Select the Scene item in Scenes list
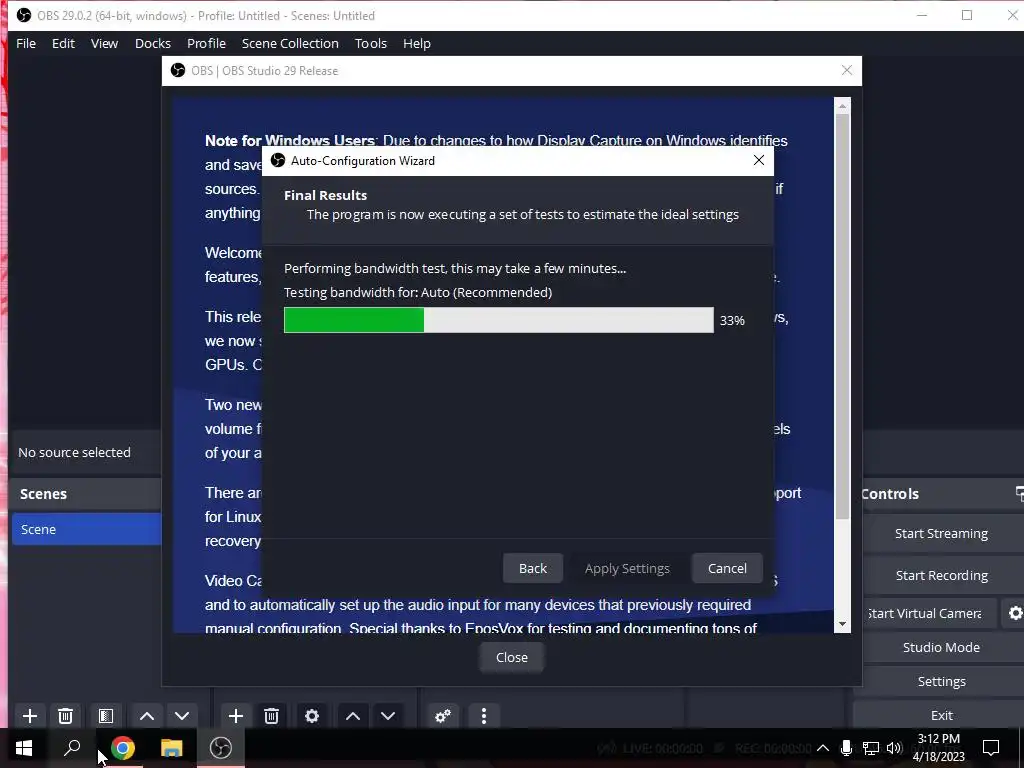1024x768 pixels. 87,529
